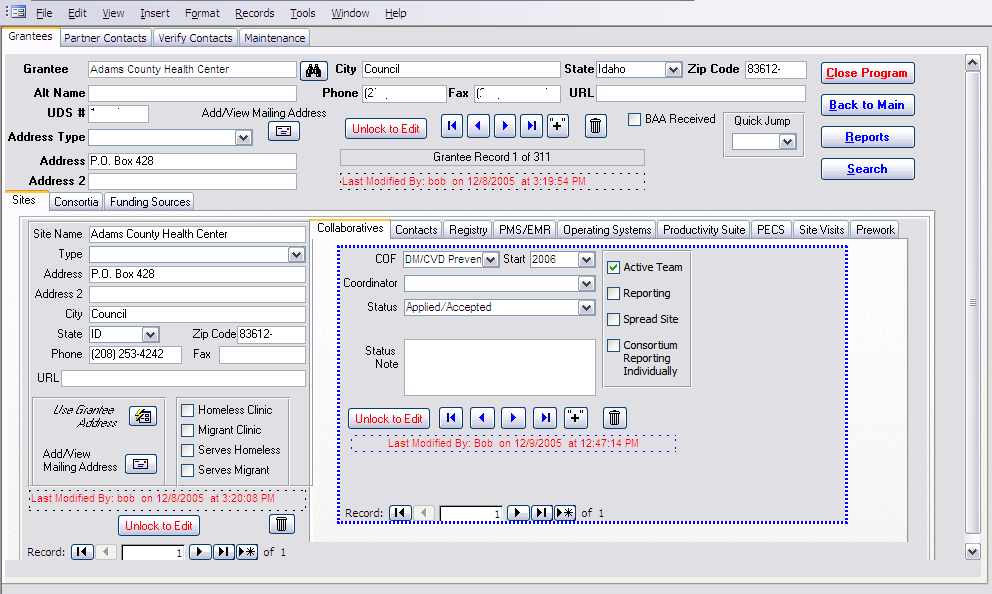Open site Add/View Mailing Address icon
This screenshot has width=992, height=594.
pyautogui.click(x=140, y=464)
